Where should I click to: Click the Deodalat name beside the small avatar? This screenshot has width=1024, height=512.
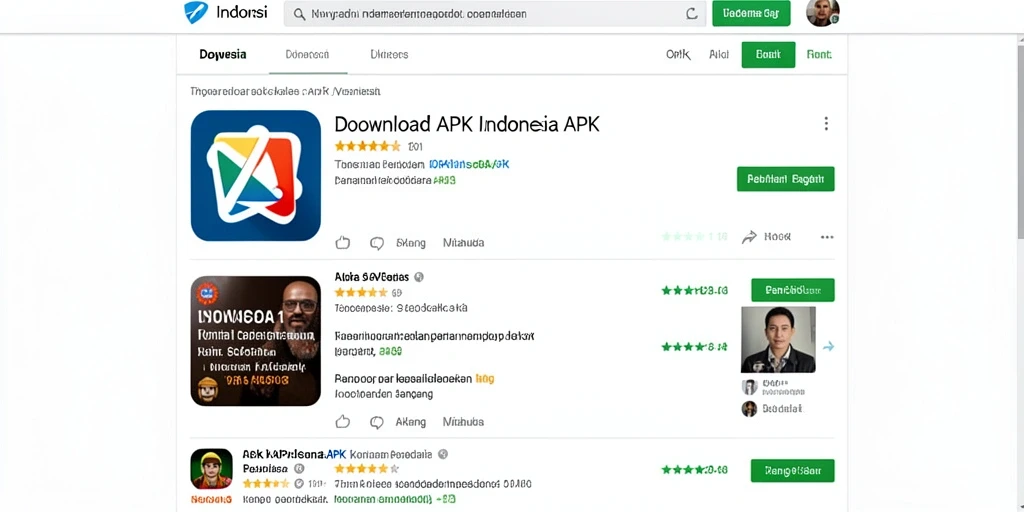(x=782, y=409)
